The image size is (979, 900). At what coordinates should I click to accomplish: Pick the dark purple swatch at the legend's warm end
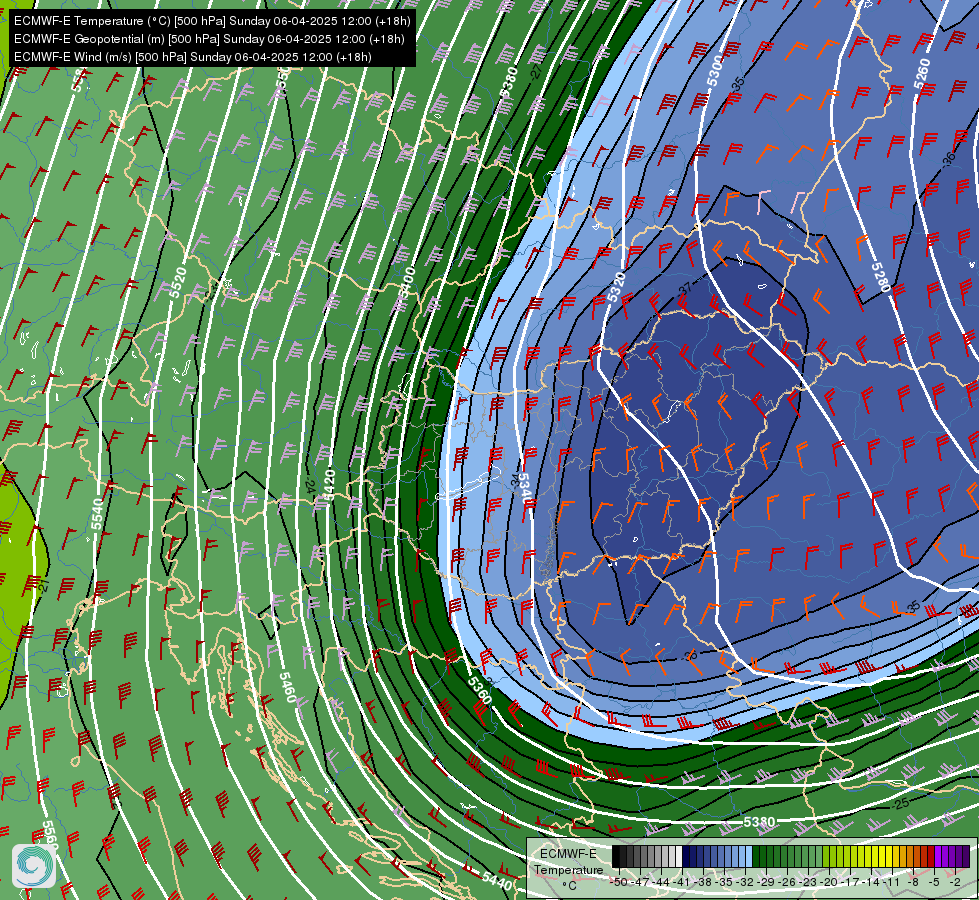tap(966, 856)
